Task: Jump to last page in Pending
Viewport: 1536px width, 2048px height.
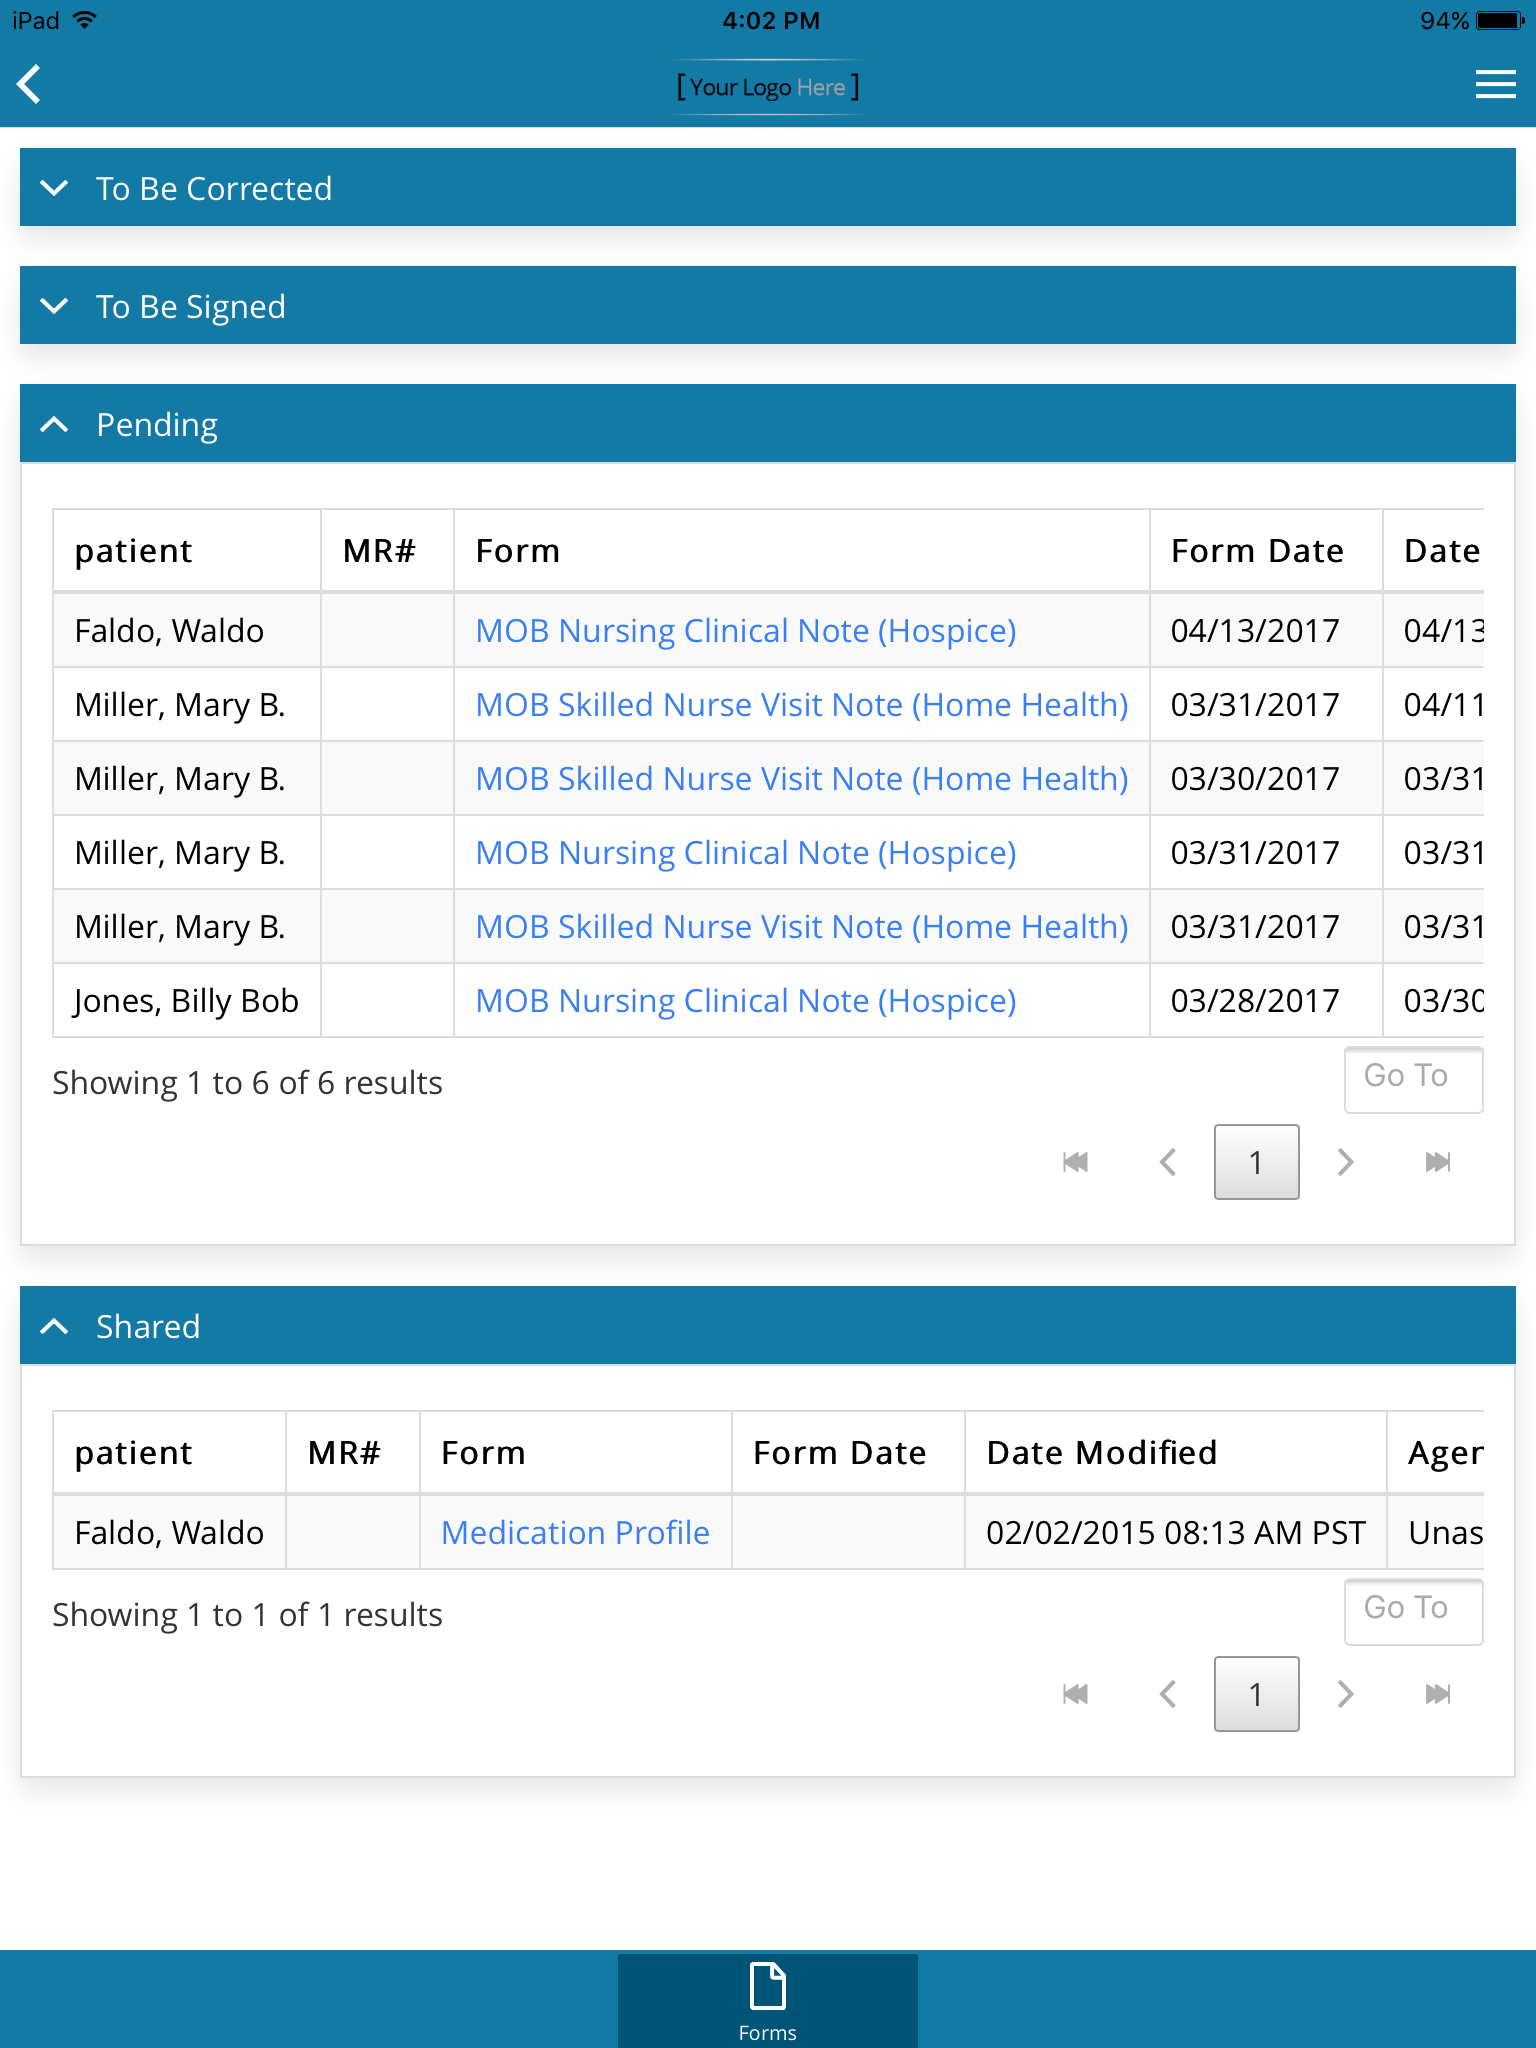Action: pyautogui.click(x=1438, y=1162)
